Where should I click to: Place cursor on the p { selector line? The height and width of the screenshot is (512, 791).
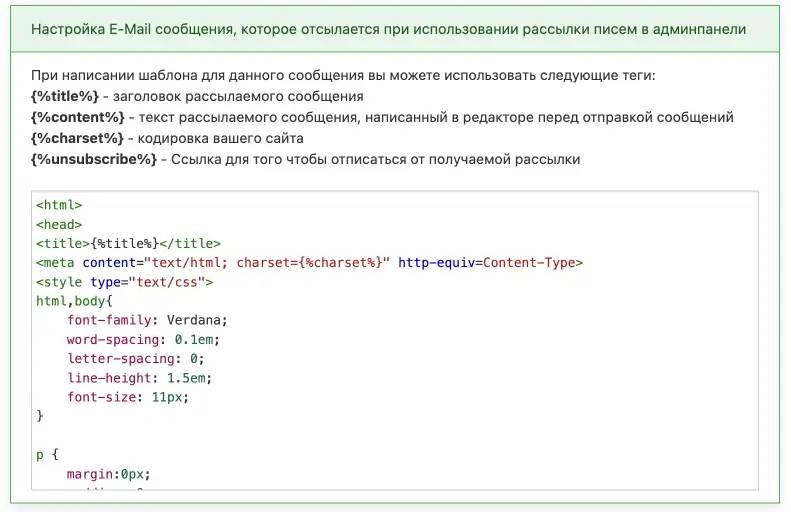coord(48,454)
